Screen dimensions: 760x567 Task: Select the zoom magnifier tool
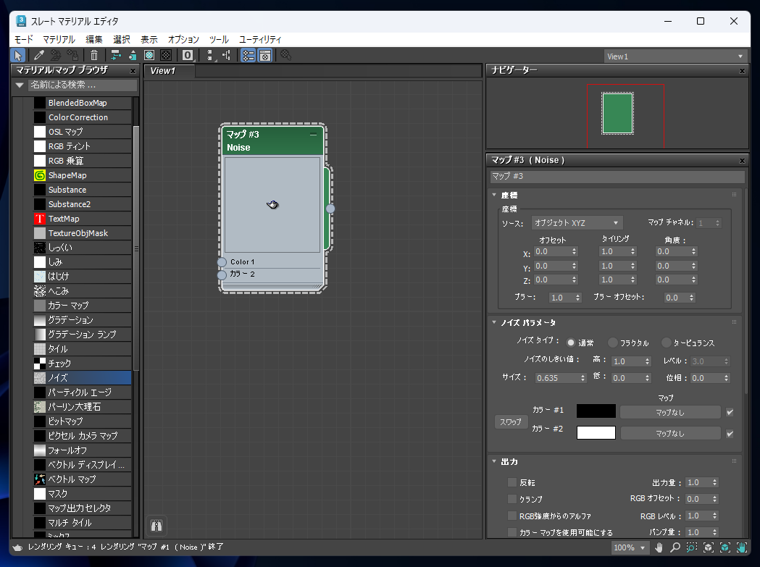675,548
